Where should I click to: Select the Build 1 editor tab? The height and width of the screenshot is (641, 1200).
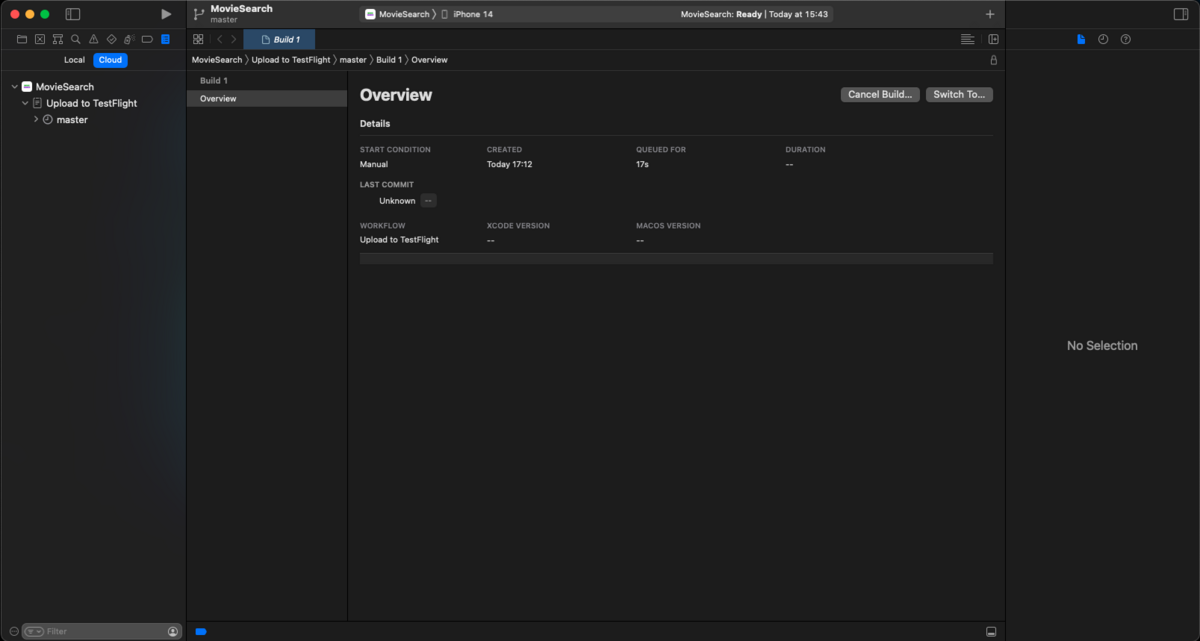pos(279,39)
